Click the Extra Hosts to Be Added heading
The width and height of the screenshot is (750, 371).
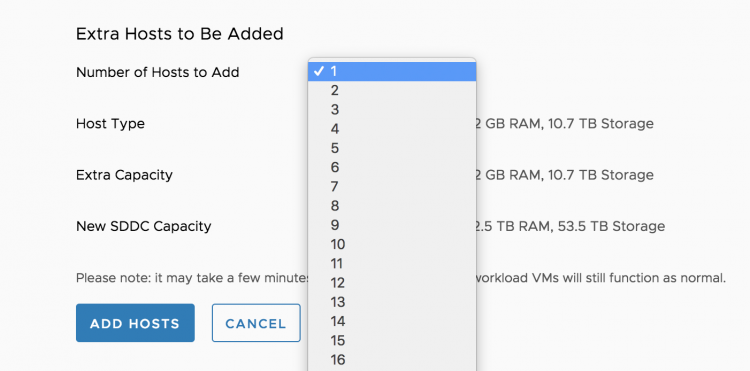tap(180, 34)
